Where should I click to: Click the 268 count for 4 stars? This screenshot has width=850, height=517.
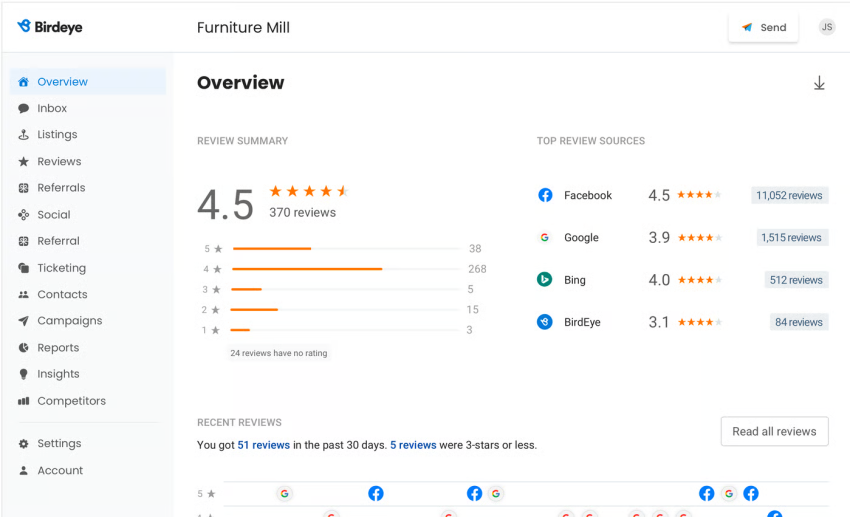(477, 269)
